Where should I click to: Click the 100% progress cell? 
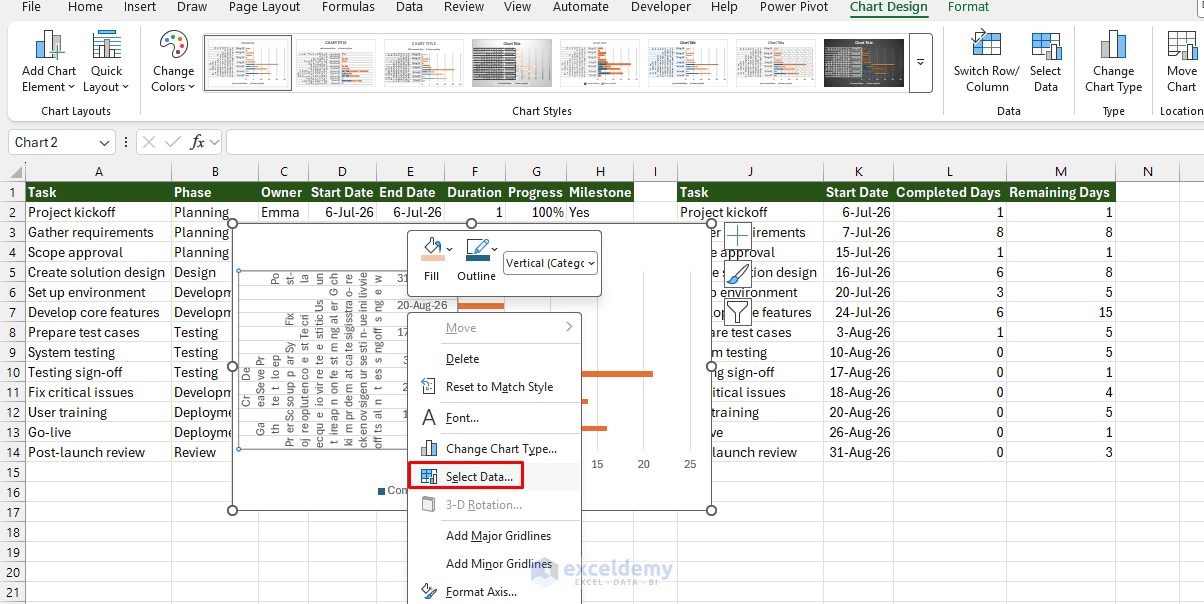[536, 212]
